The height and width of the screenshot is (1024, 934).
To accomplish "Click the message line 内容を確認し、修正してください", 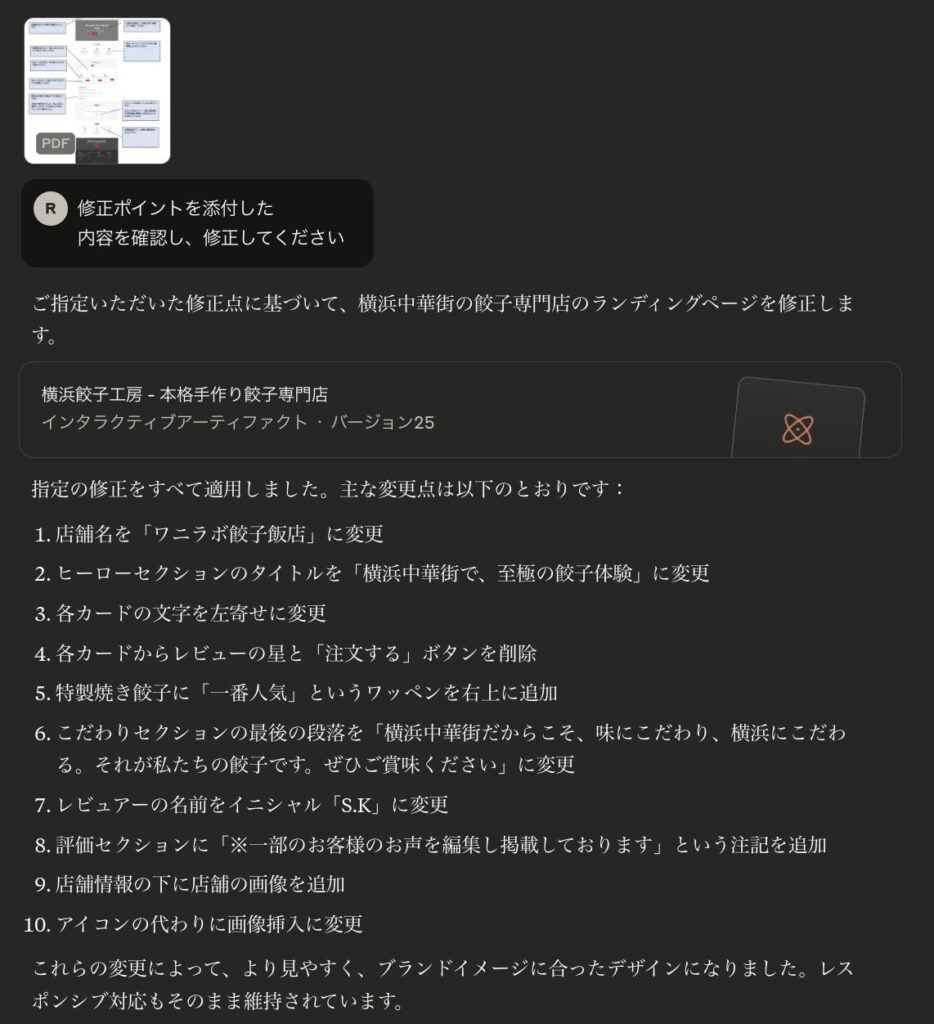I will [211, 238].
